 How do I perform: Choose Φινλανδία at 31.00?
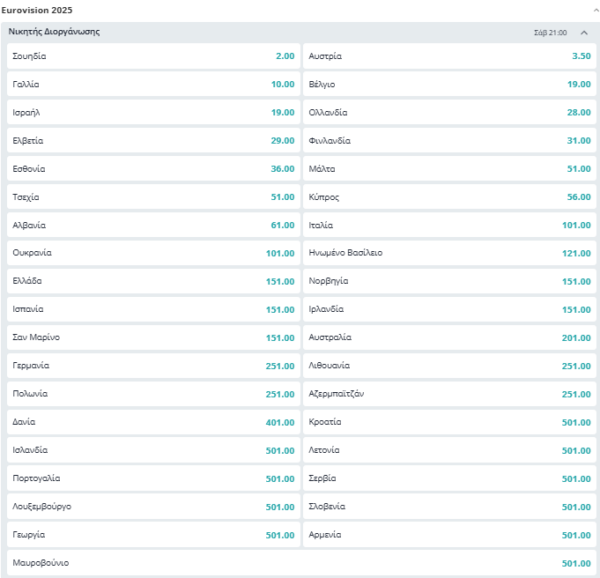pyautogui.click(x=450, y=141)
